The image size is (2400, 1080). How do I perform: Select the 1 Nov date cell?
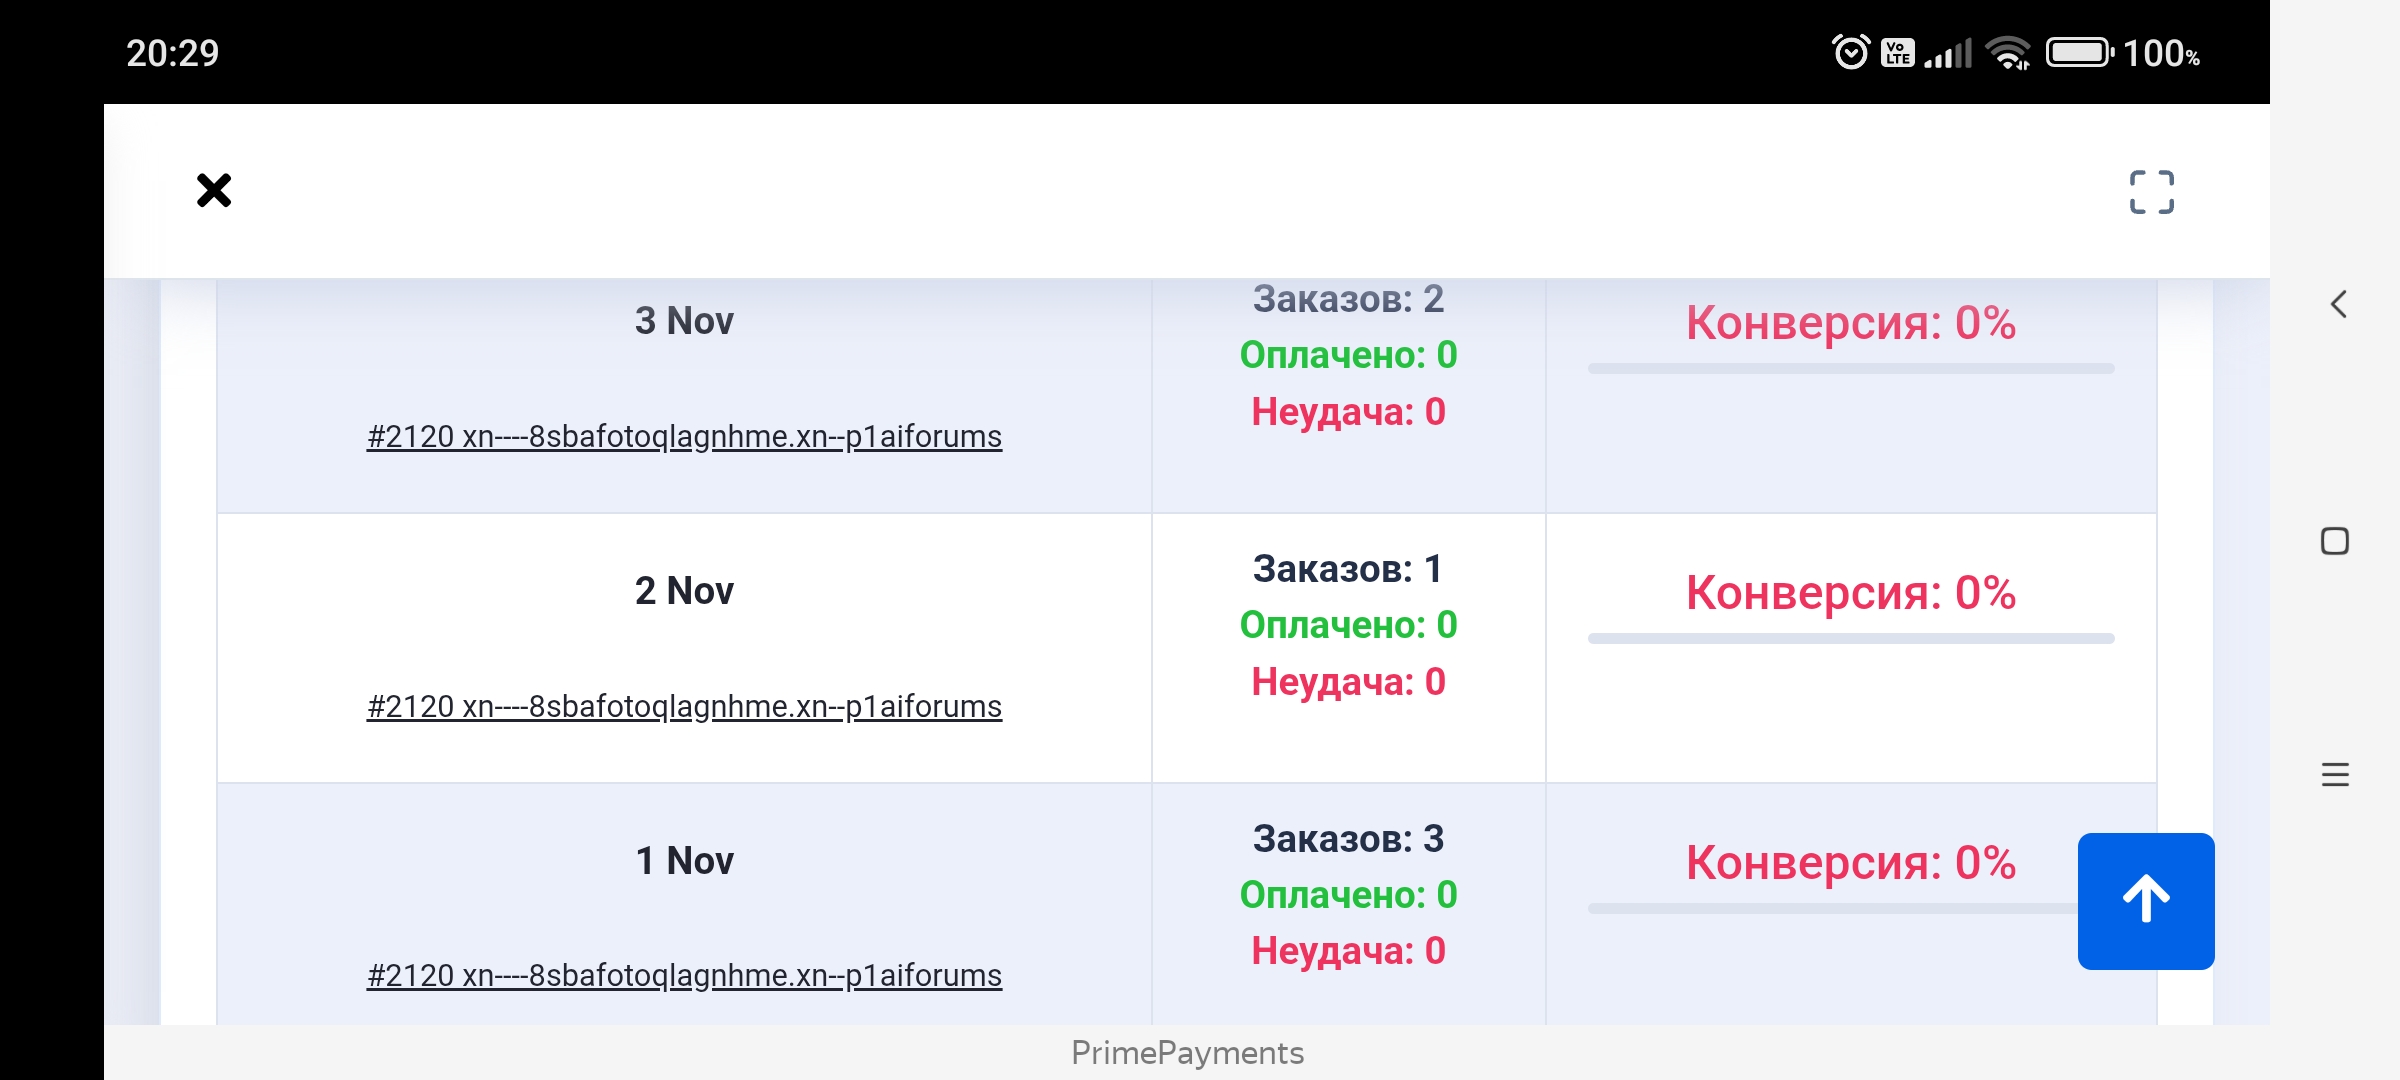(x=684, y=858)
